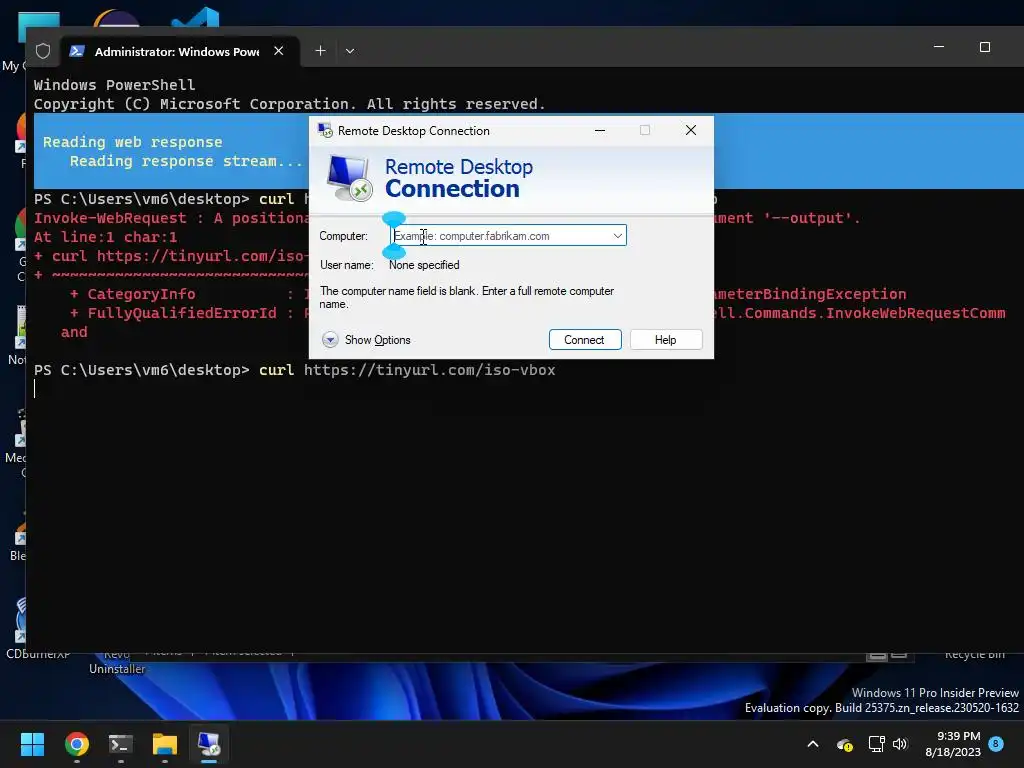Close the Administrator PowerShell tab
The height and width of the screenshot is (768, 1024).
(278, 51)
